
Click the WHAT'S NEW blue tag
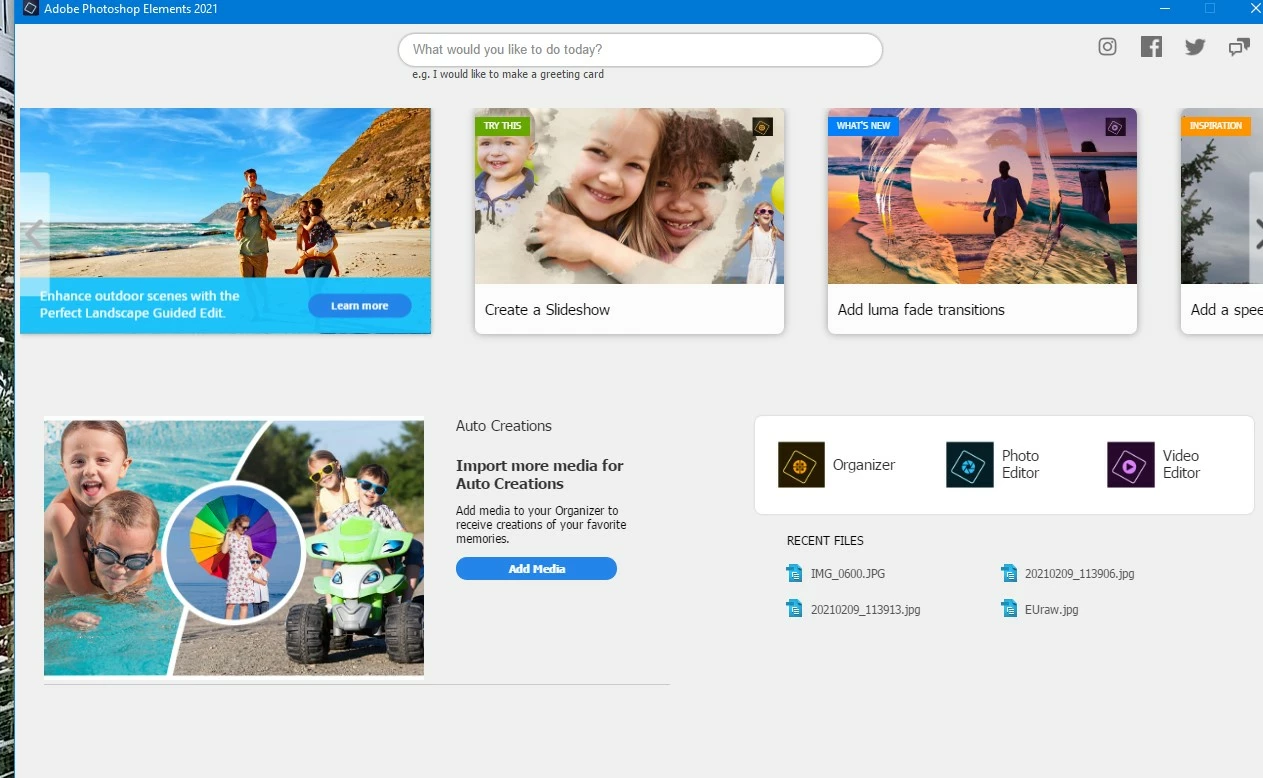pos(863,126)
